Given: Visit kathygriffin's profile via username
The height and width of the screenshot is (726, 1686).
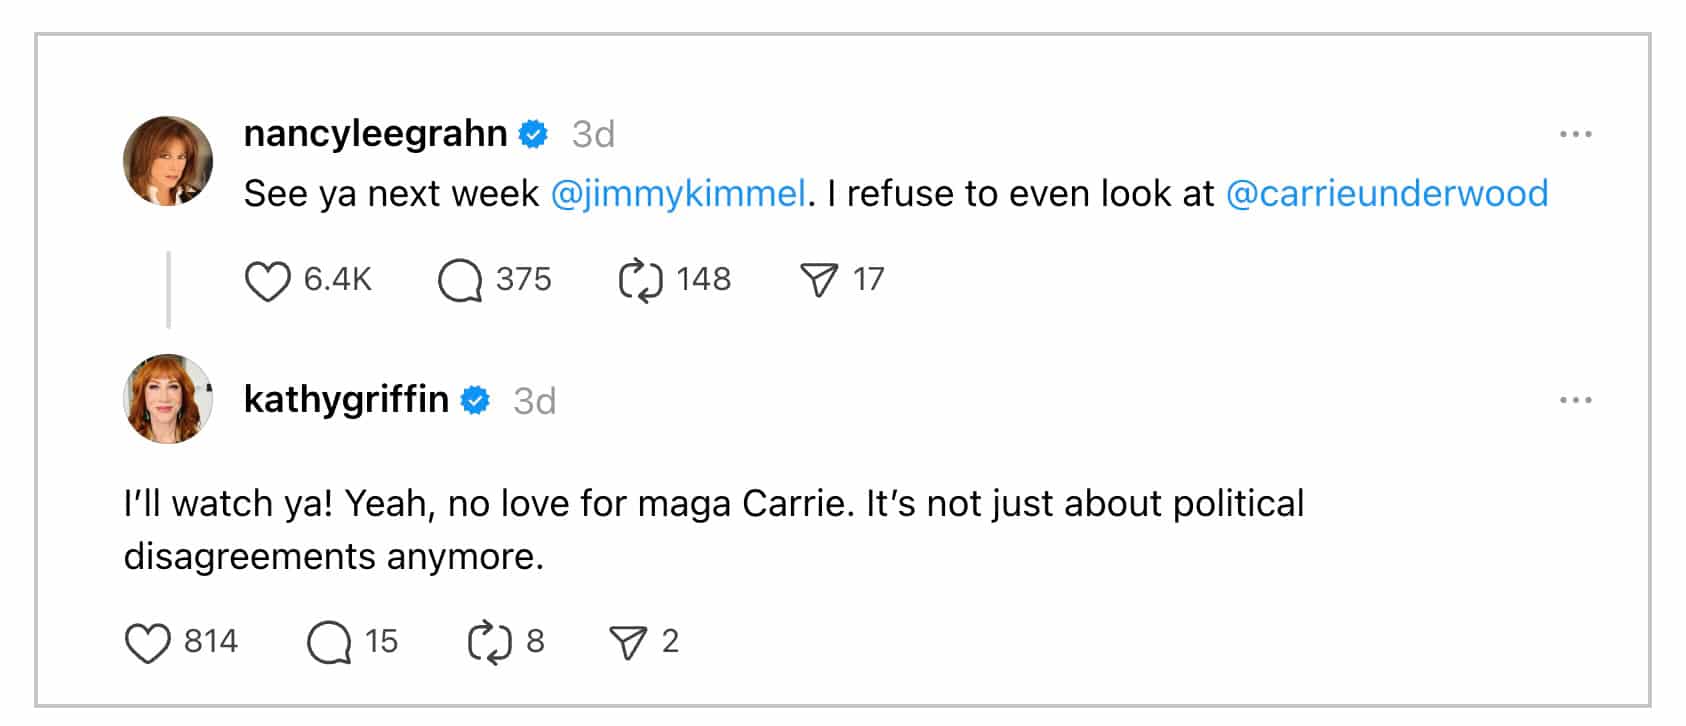Looking at the screenshot, I should click(x=346, y=400).
